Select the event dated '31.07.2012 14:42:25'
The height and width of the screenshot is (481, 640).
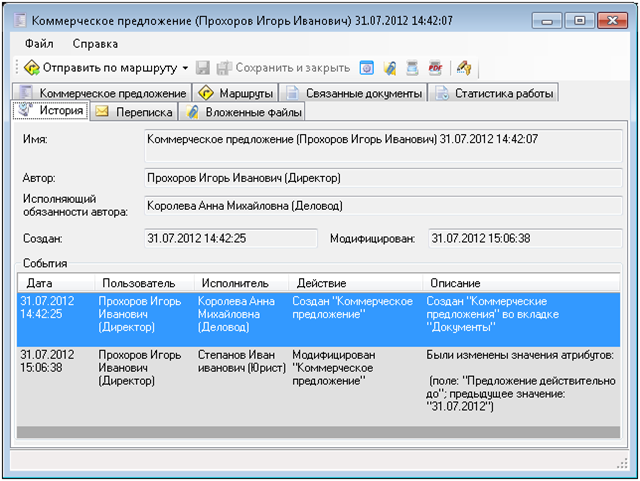pos(318,319)
